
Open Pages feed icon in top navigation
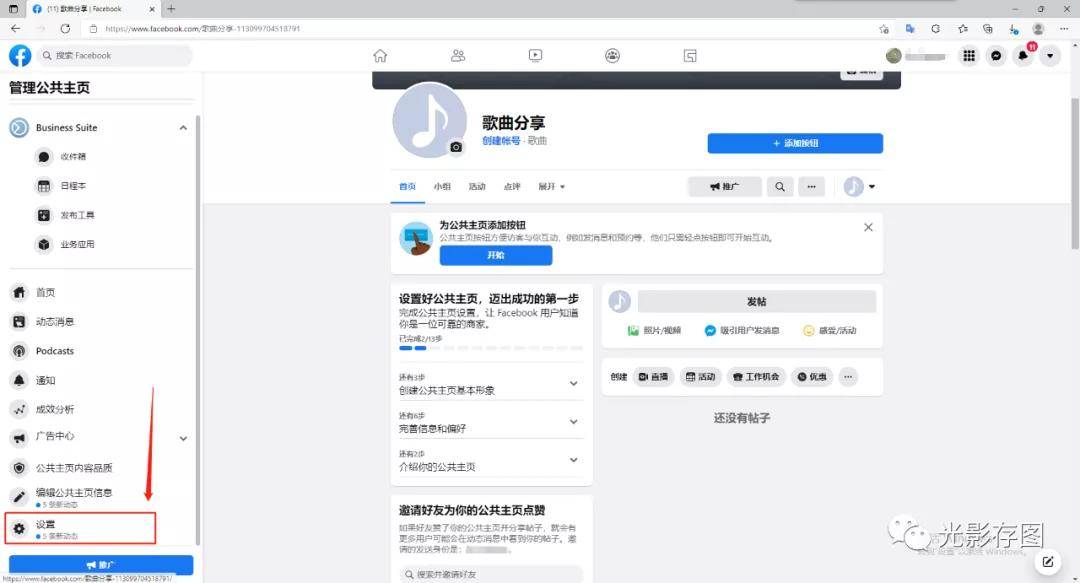[690, 56]
